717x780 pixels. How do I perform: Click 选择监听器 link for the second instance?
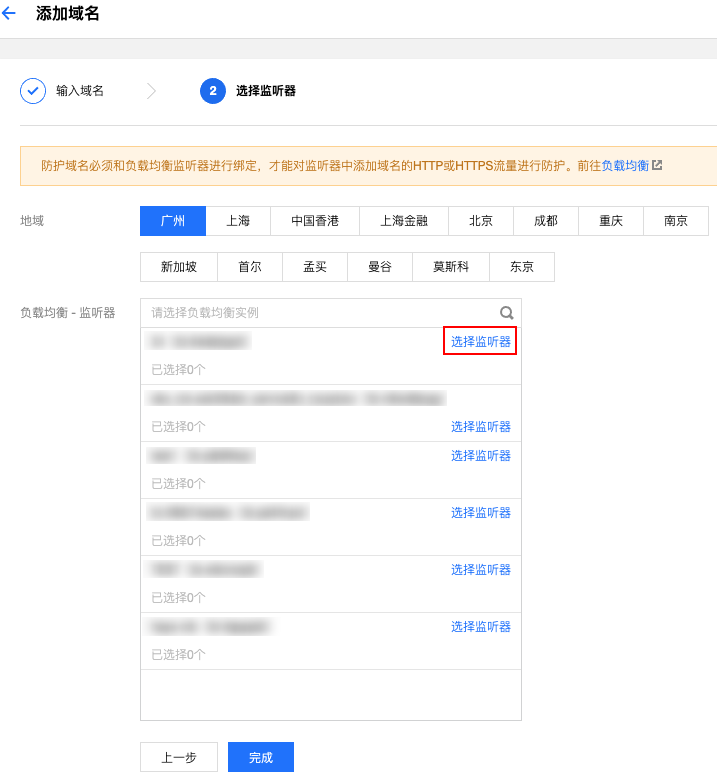[x=481, y=426]
